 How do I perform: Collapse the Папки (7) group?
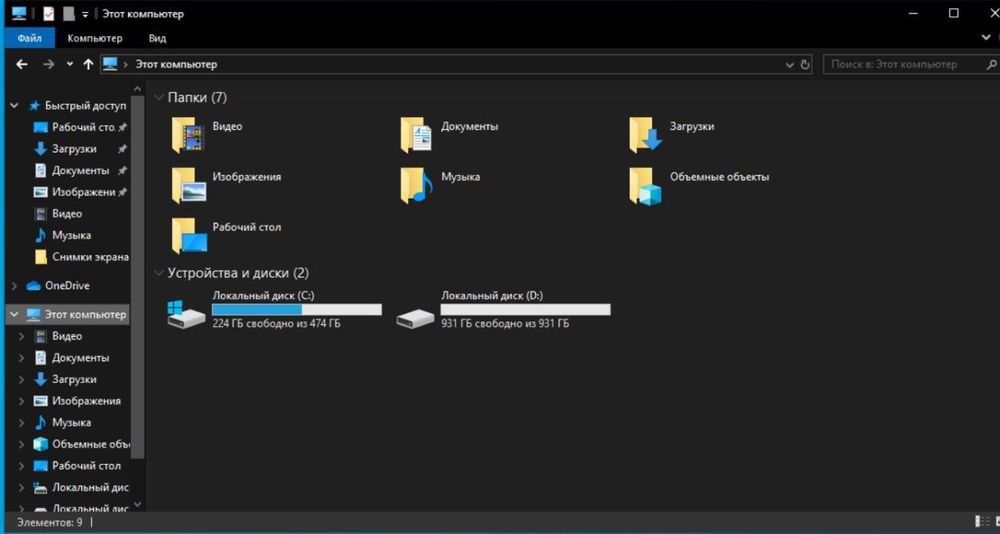pyautogui.click(x=159, y=98)
